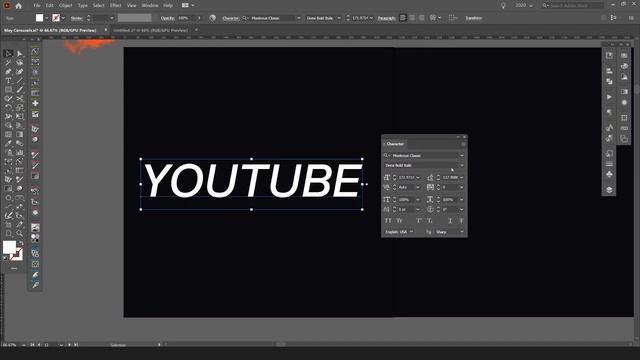Select the Line Segment tool

(x=20, y=81)
